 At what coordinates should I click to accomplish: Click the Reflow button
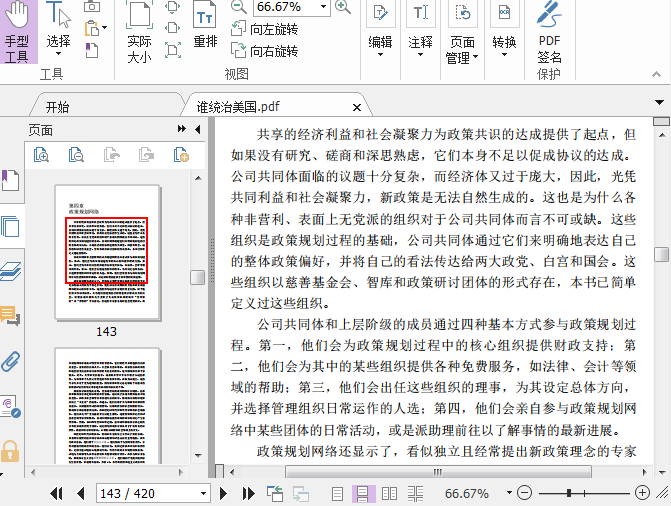pos(205,25)
